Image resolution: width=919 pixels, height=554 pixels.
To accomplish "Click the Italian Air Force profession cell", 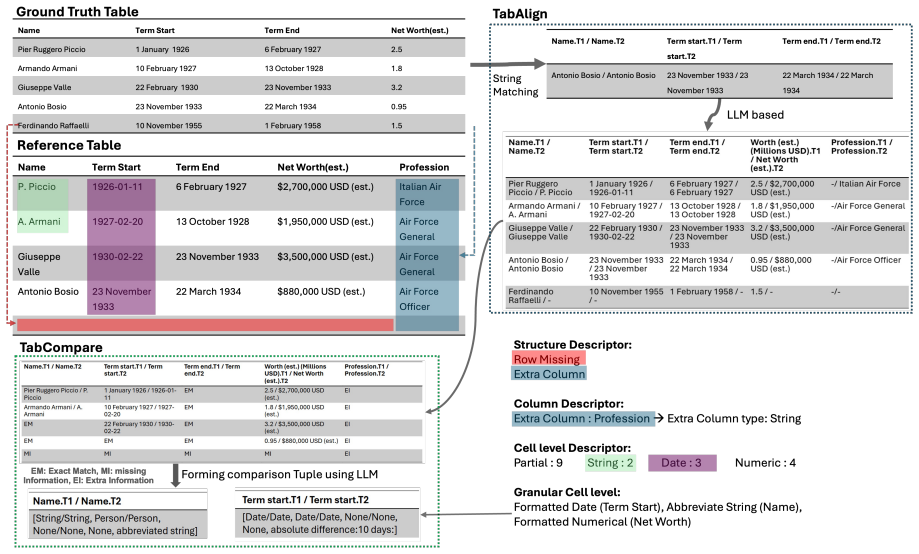I will tap(427, 195).
